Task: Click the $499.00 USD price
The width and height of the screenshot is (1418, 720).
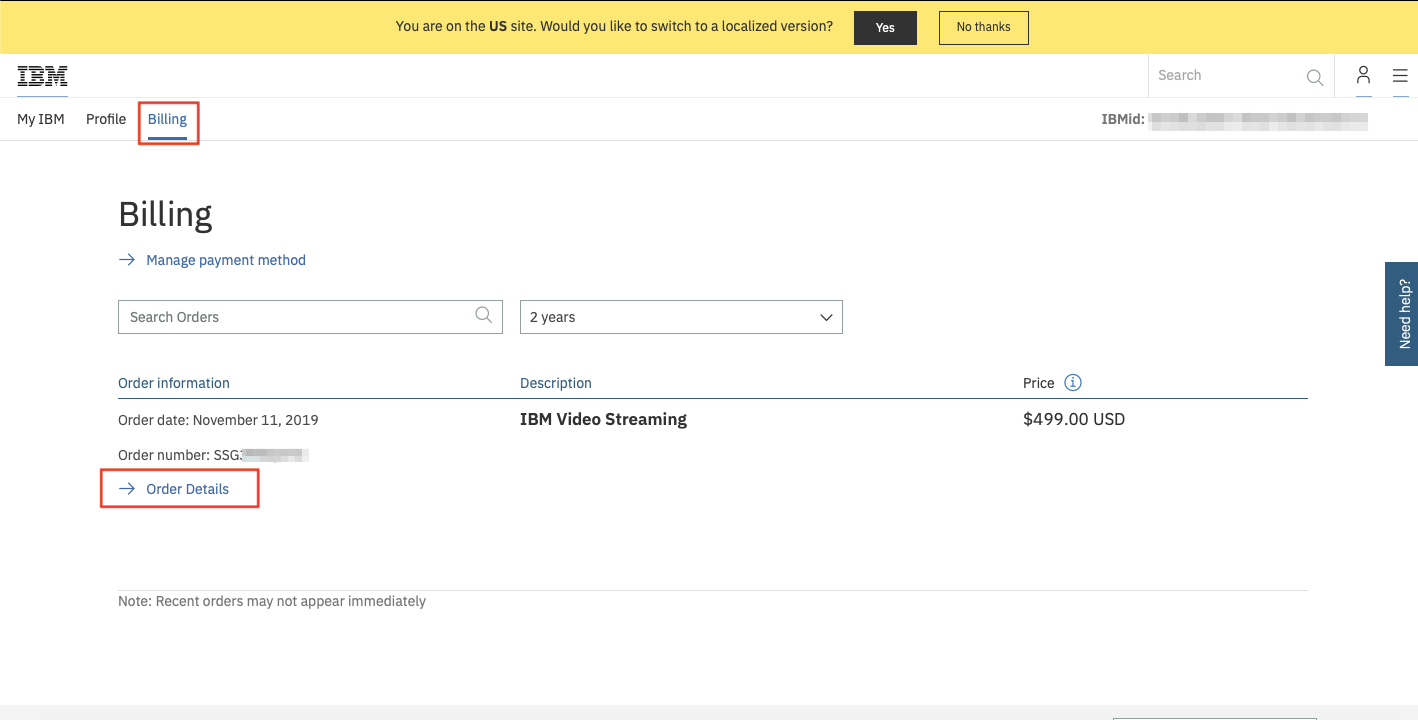Action: (x=1074, y=419)
